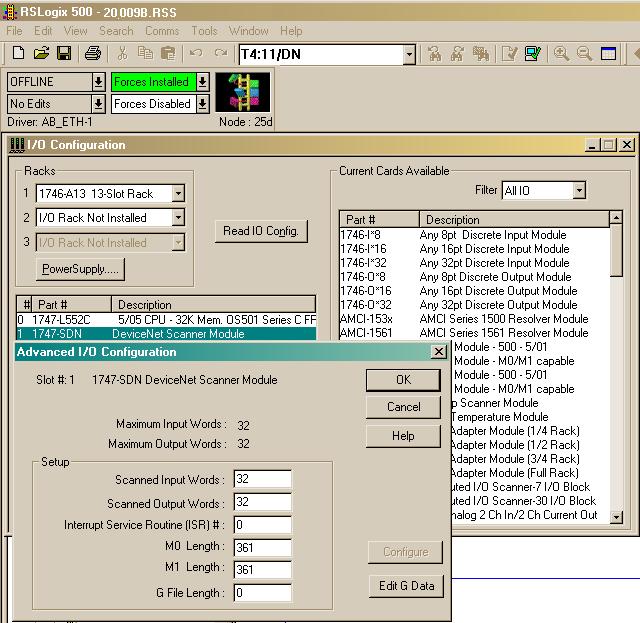Copy with the toolbar copy icon
The width and height of the screenshot is (640, 623).
coord(145,53)
